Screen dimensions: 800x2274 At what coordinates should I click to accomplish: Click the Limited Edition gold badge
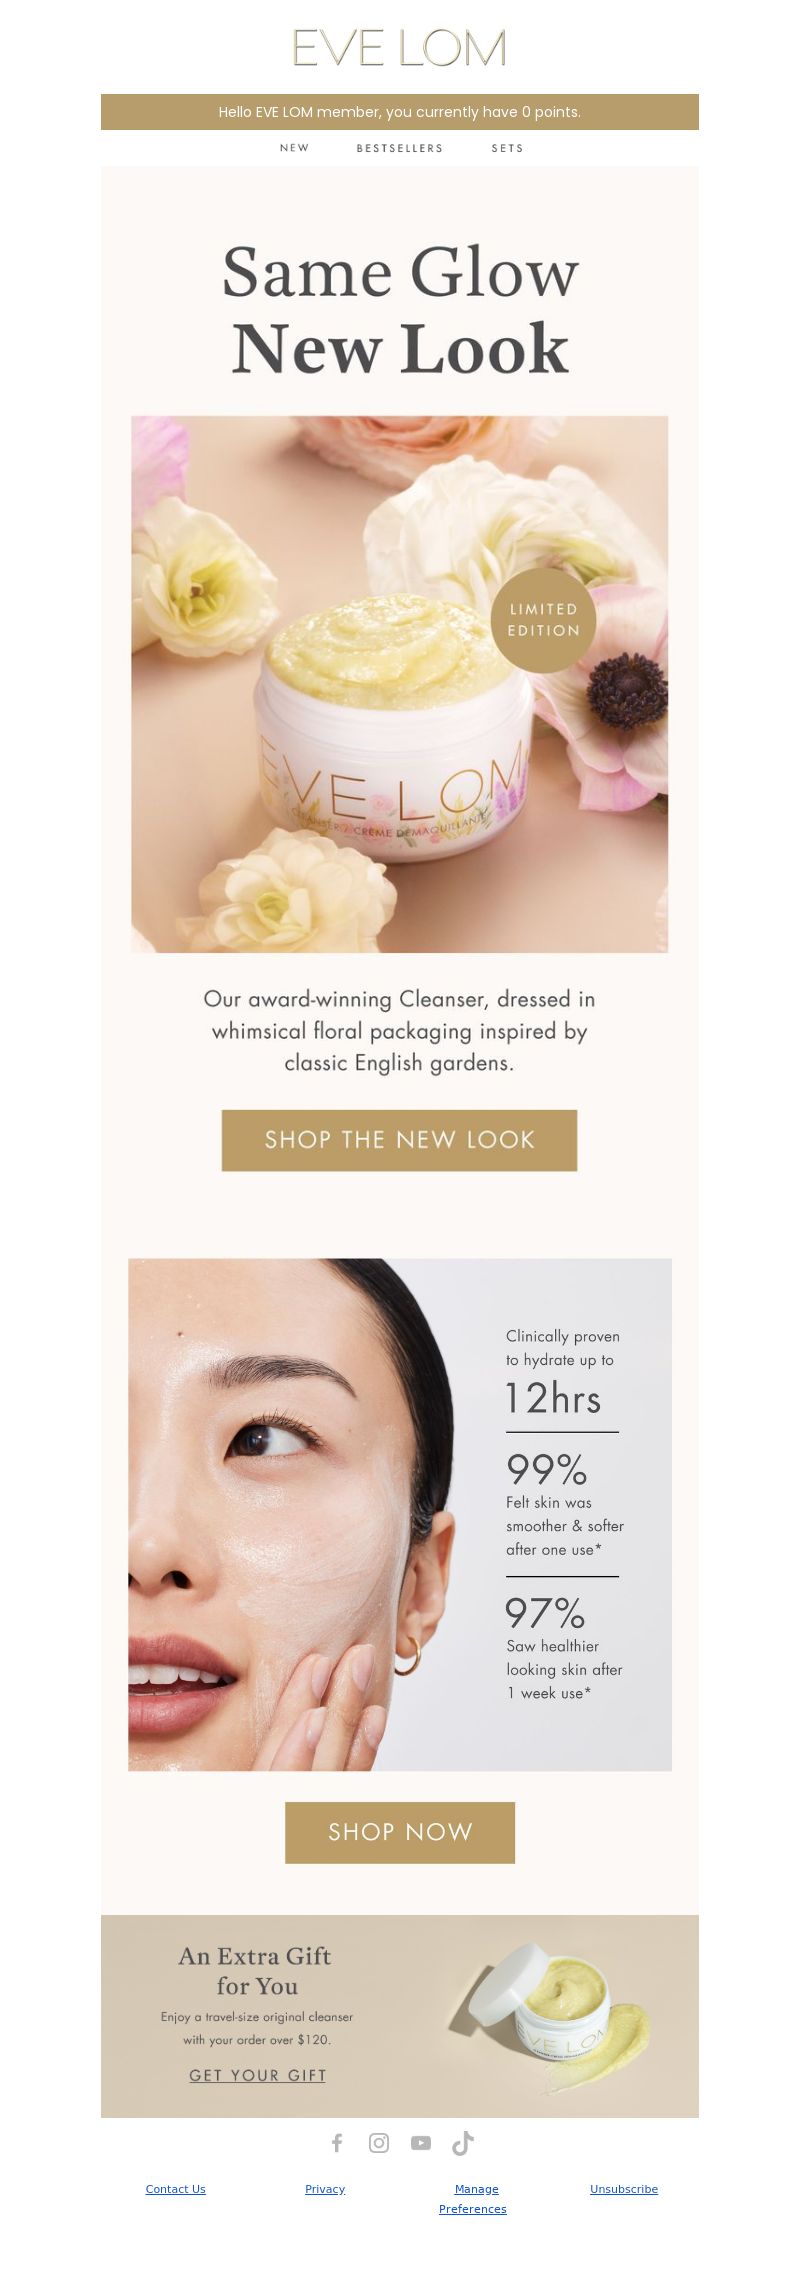click(x=543, y=620)
